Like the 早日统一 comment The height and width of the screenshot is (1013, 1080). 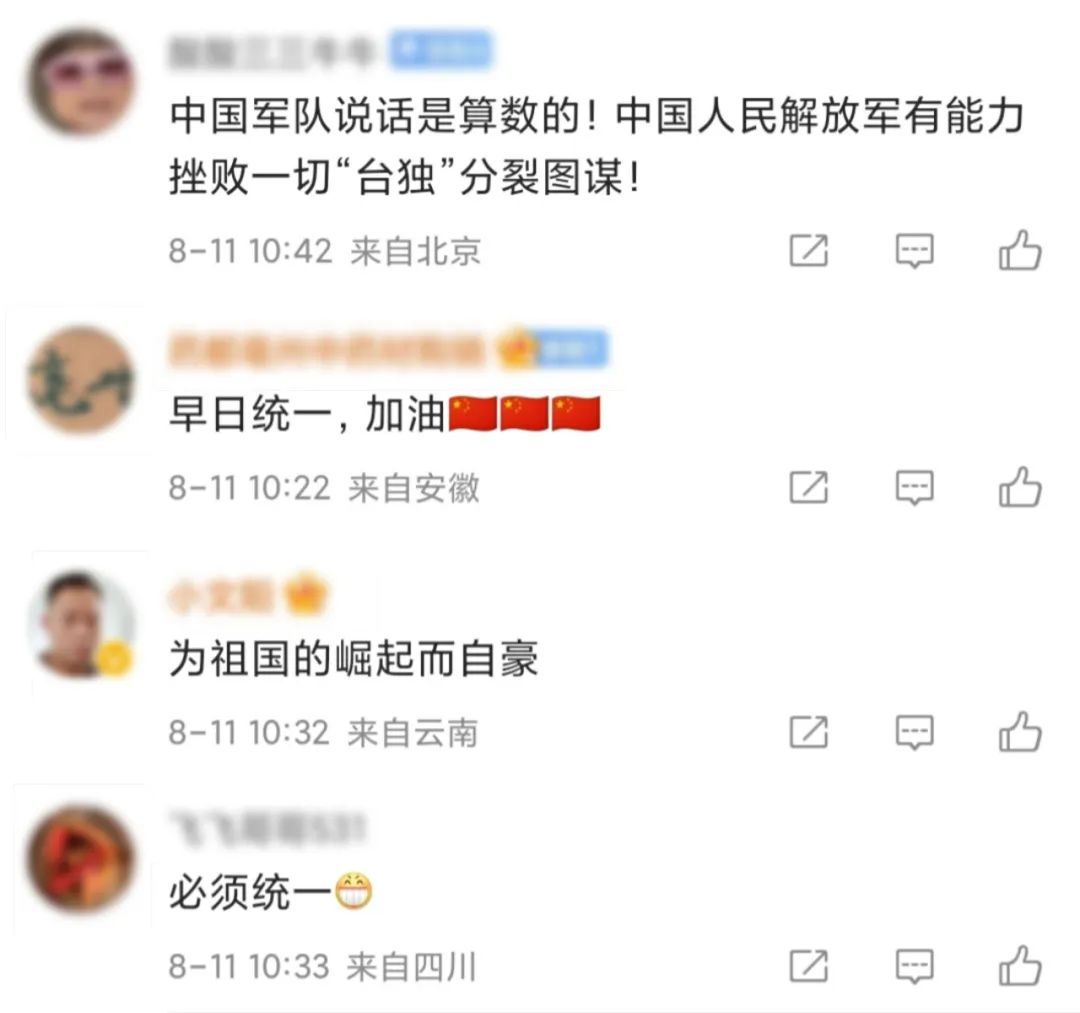[1020, 486]
